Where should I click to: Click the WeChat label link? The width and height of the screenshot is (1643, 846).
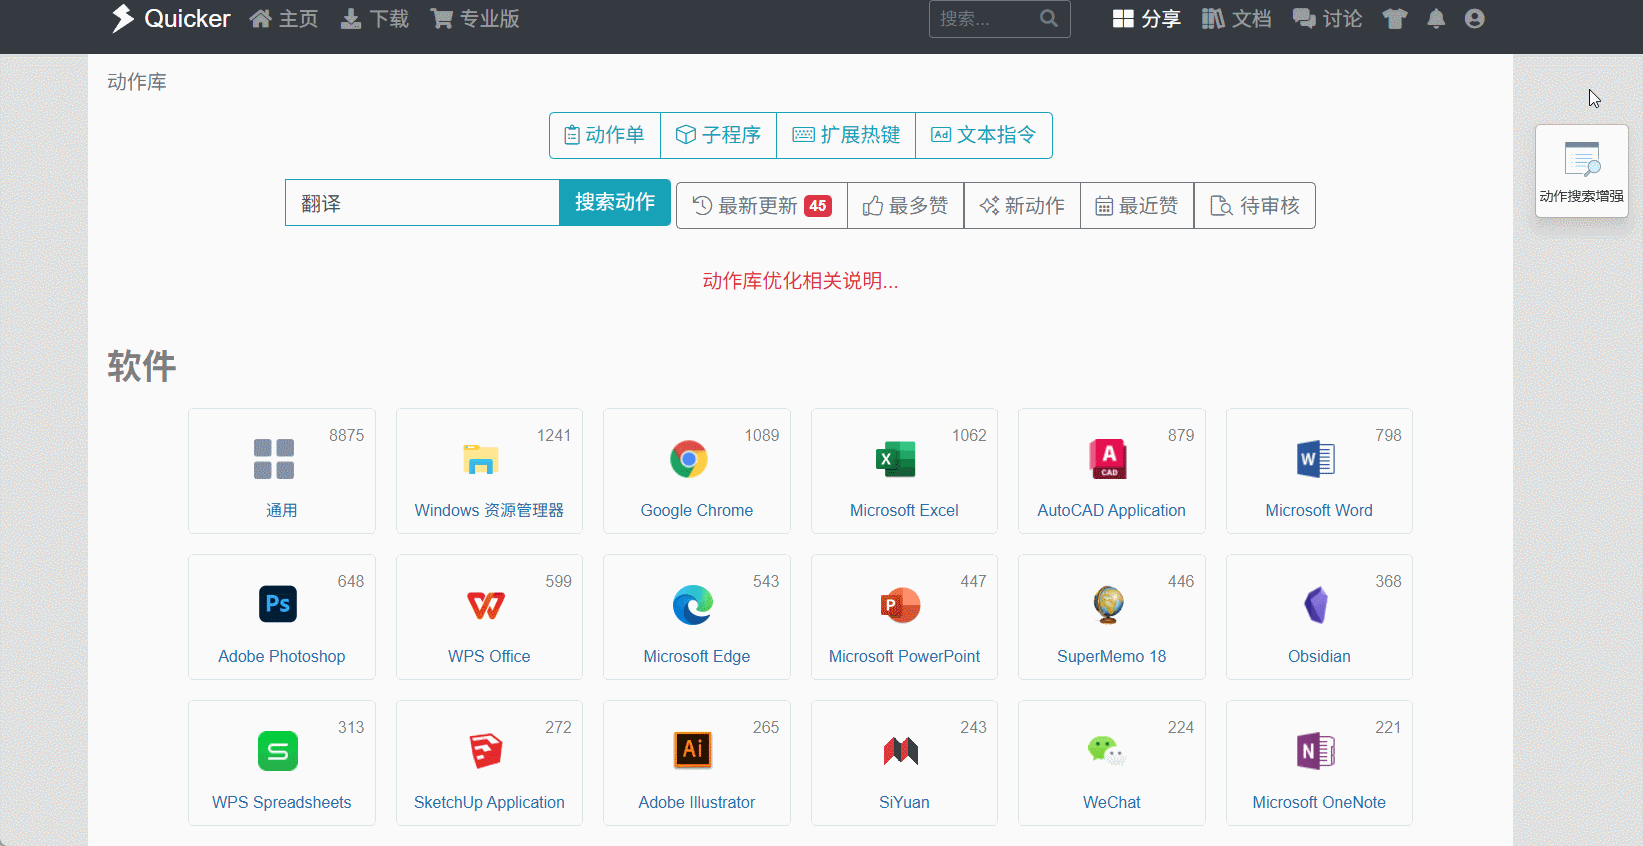click(1112, 802)
